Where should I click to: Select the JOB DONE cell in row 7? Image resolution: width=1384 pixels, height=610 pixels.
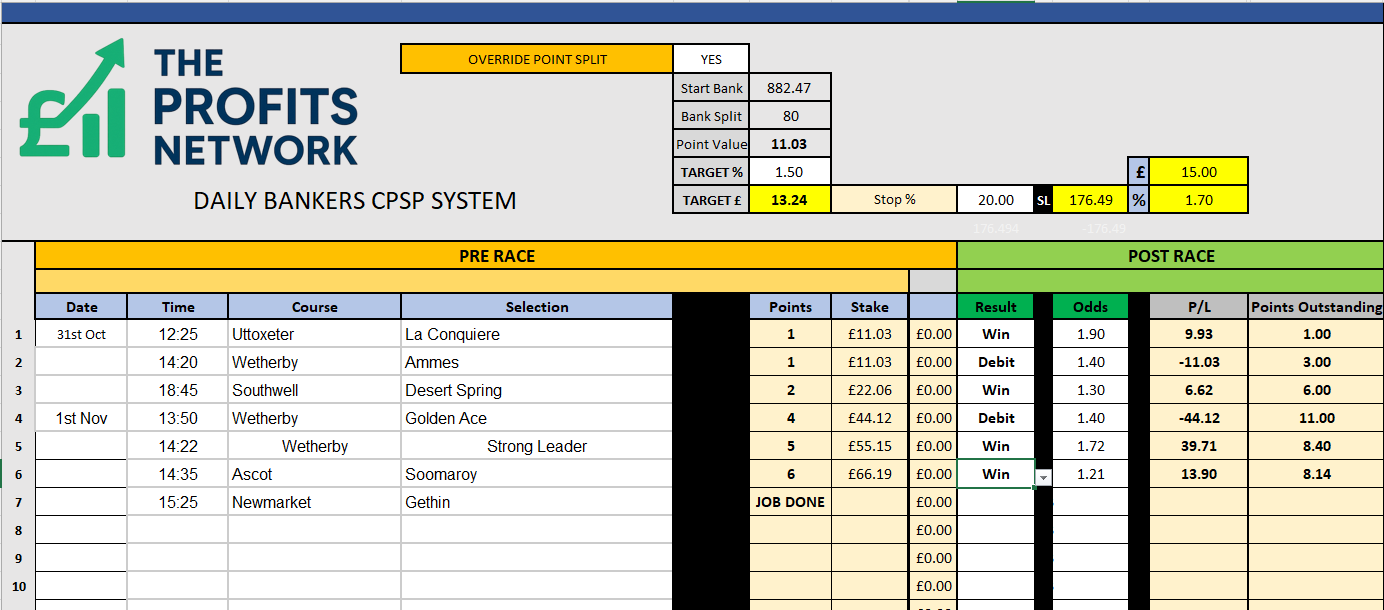pos(790,502)
